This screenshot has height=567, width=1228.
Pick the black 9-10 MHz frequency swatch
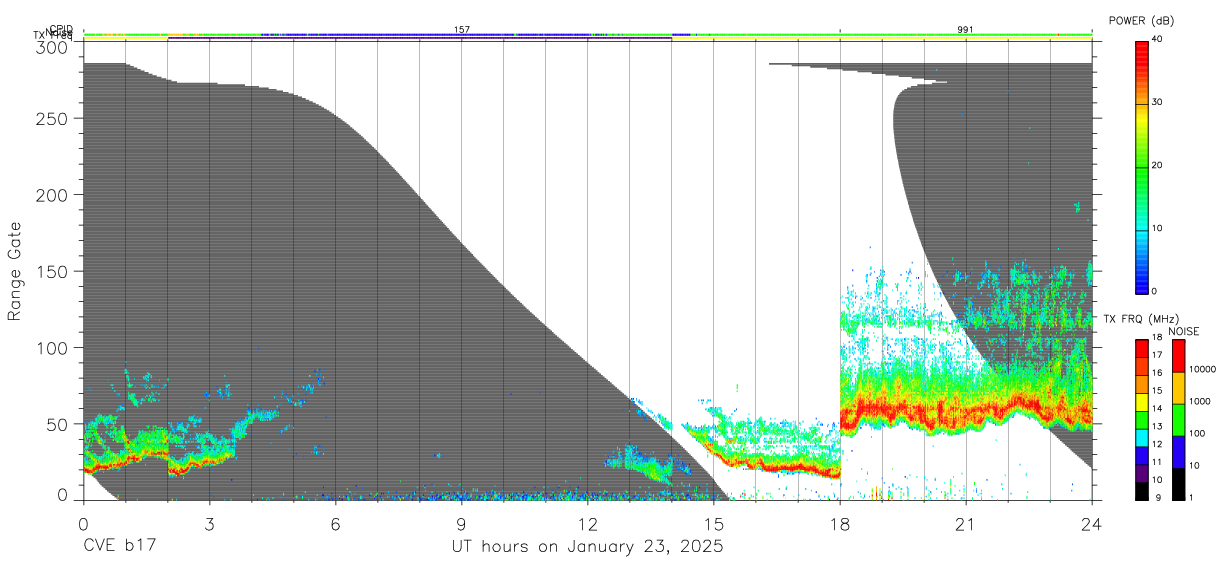(x=1141, y=490)
